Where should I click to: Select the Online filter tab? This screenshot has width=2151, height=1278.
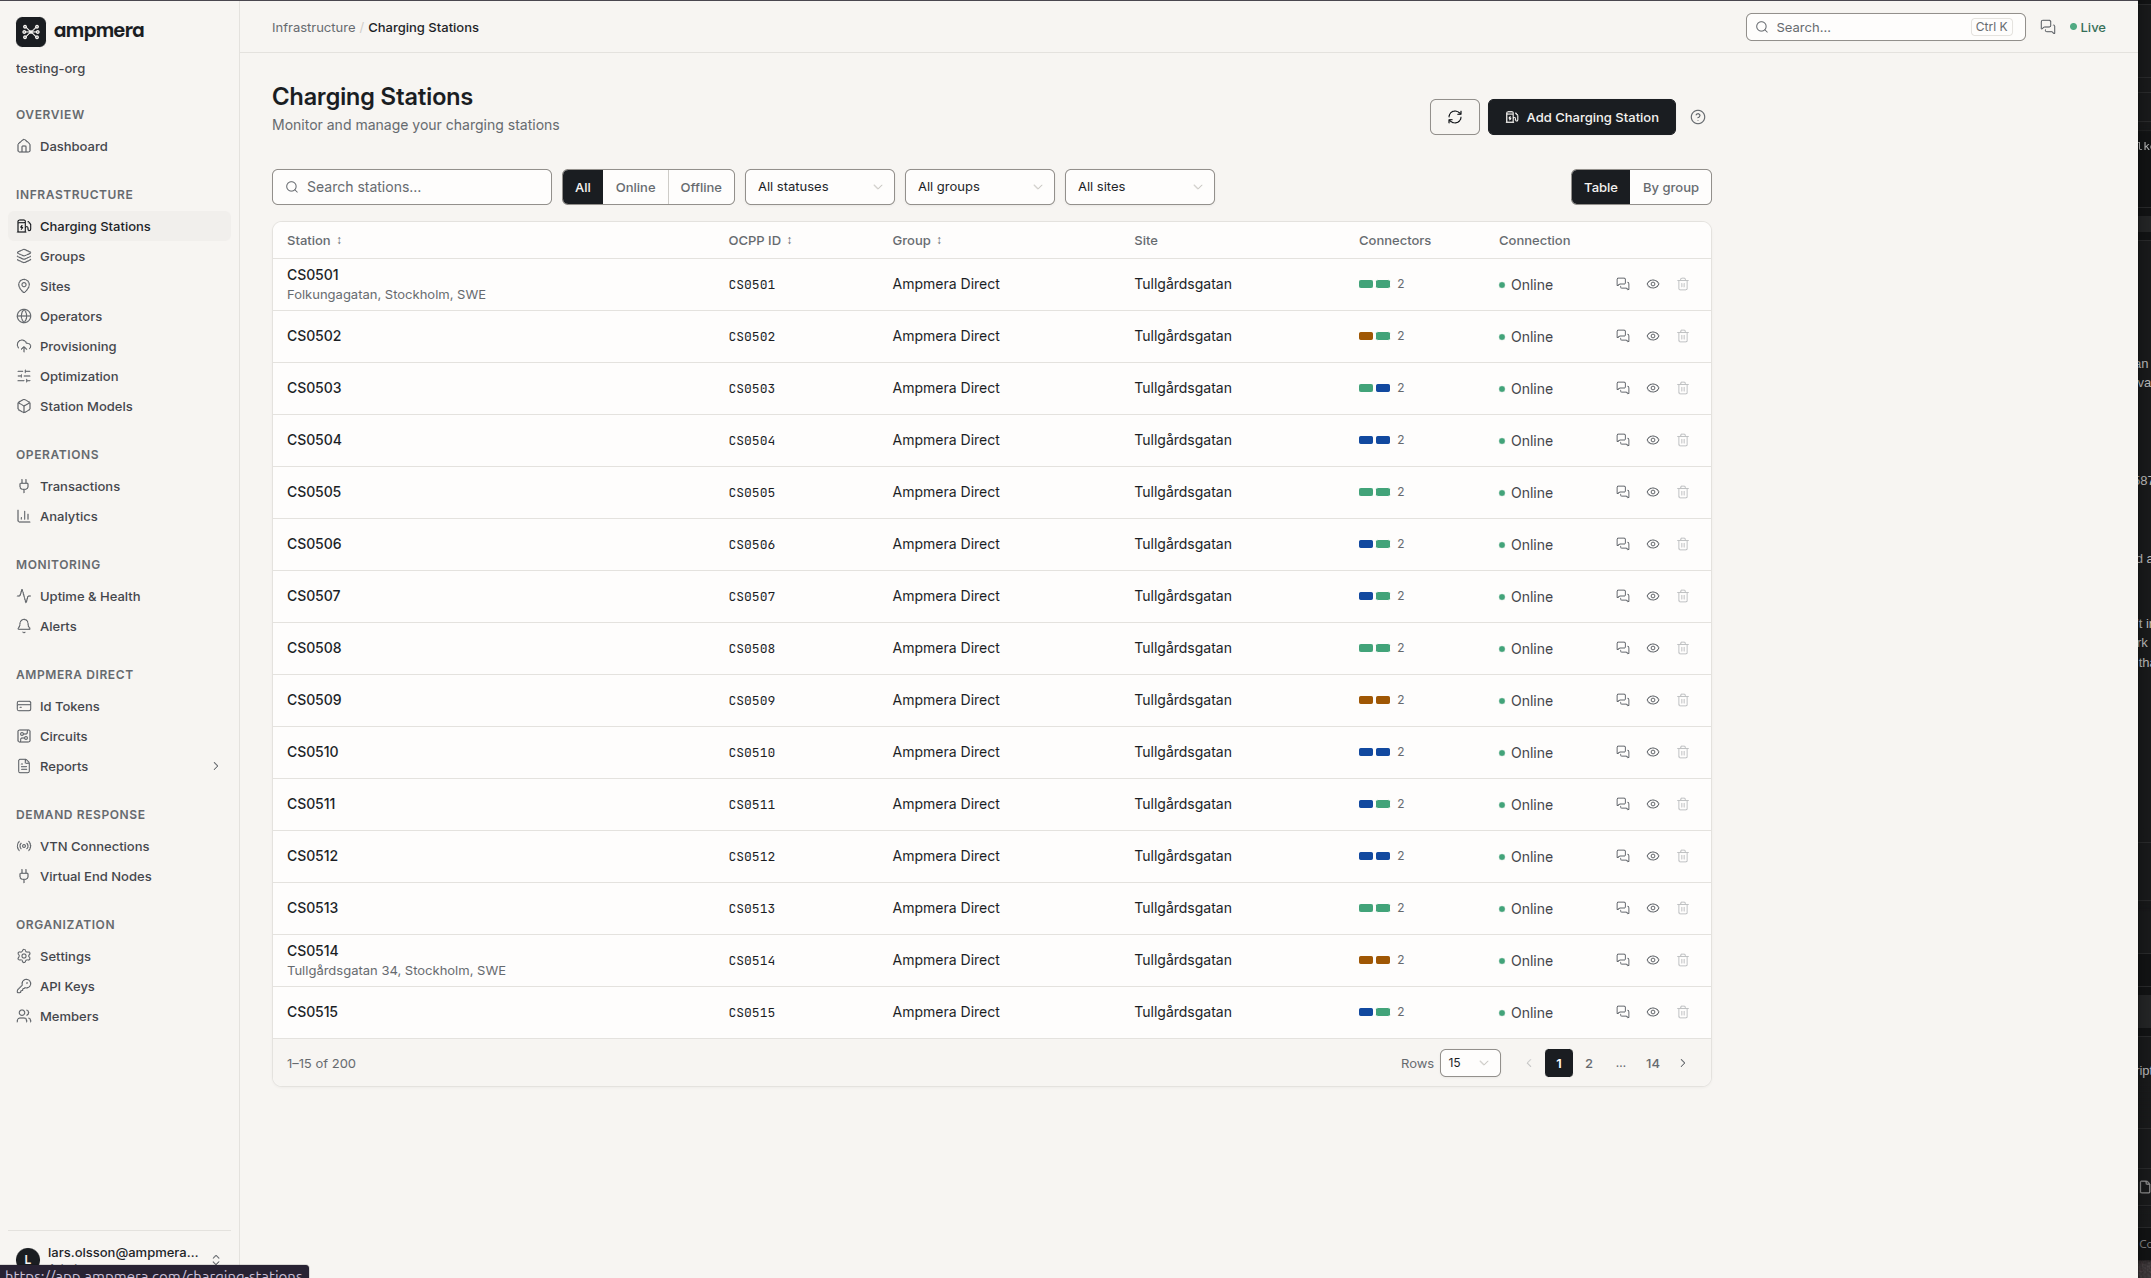[635, 187]
